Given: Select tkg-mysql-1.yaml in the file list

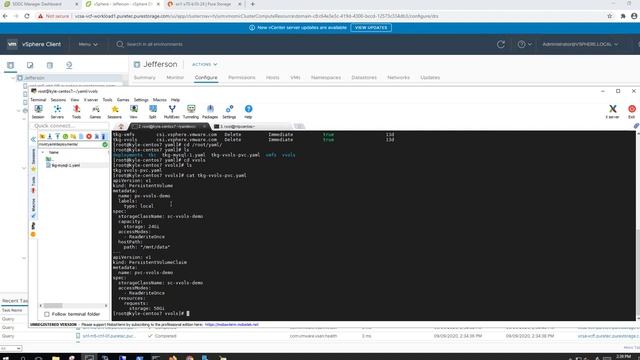Looking at the screenshot, I should tap(66, 165).
